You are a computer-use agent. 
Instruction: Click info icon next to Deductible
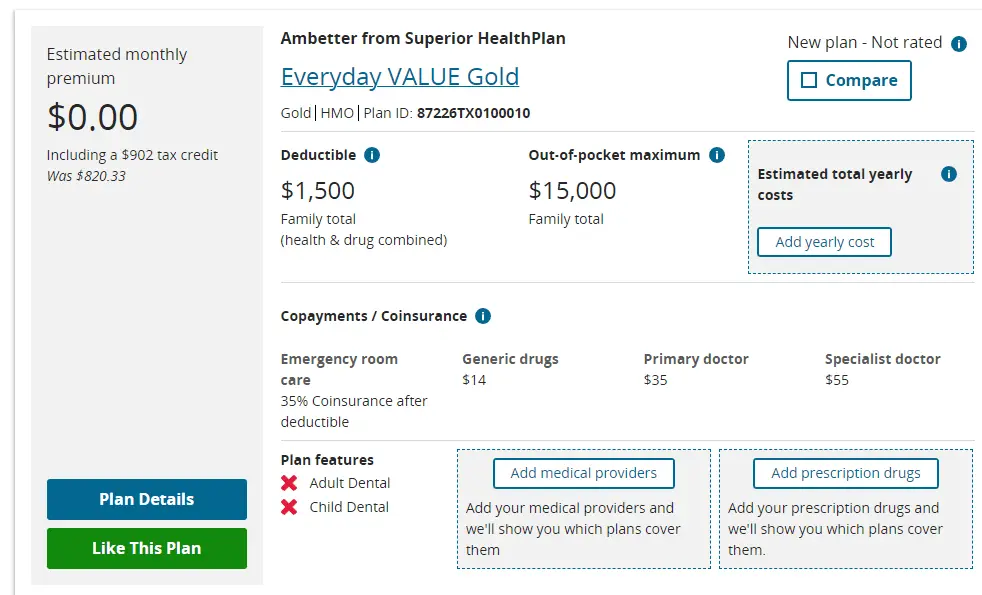pyautogui.click(x=372, y=155)
